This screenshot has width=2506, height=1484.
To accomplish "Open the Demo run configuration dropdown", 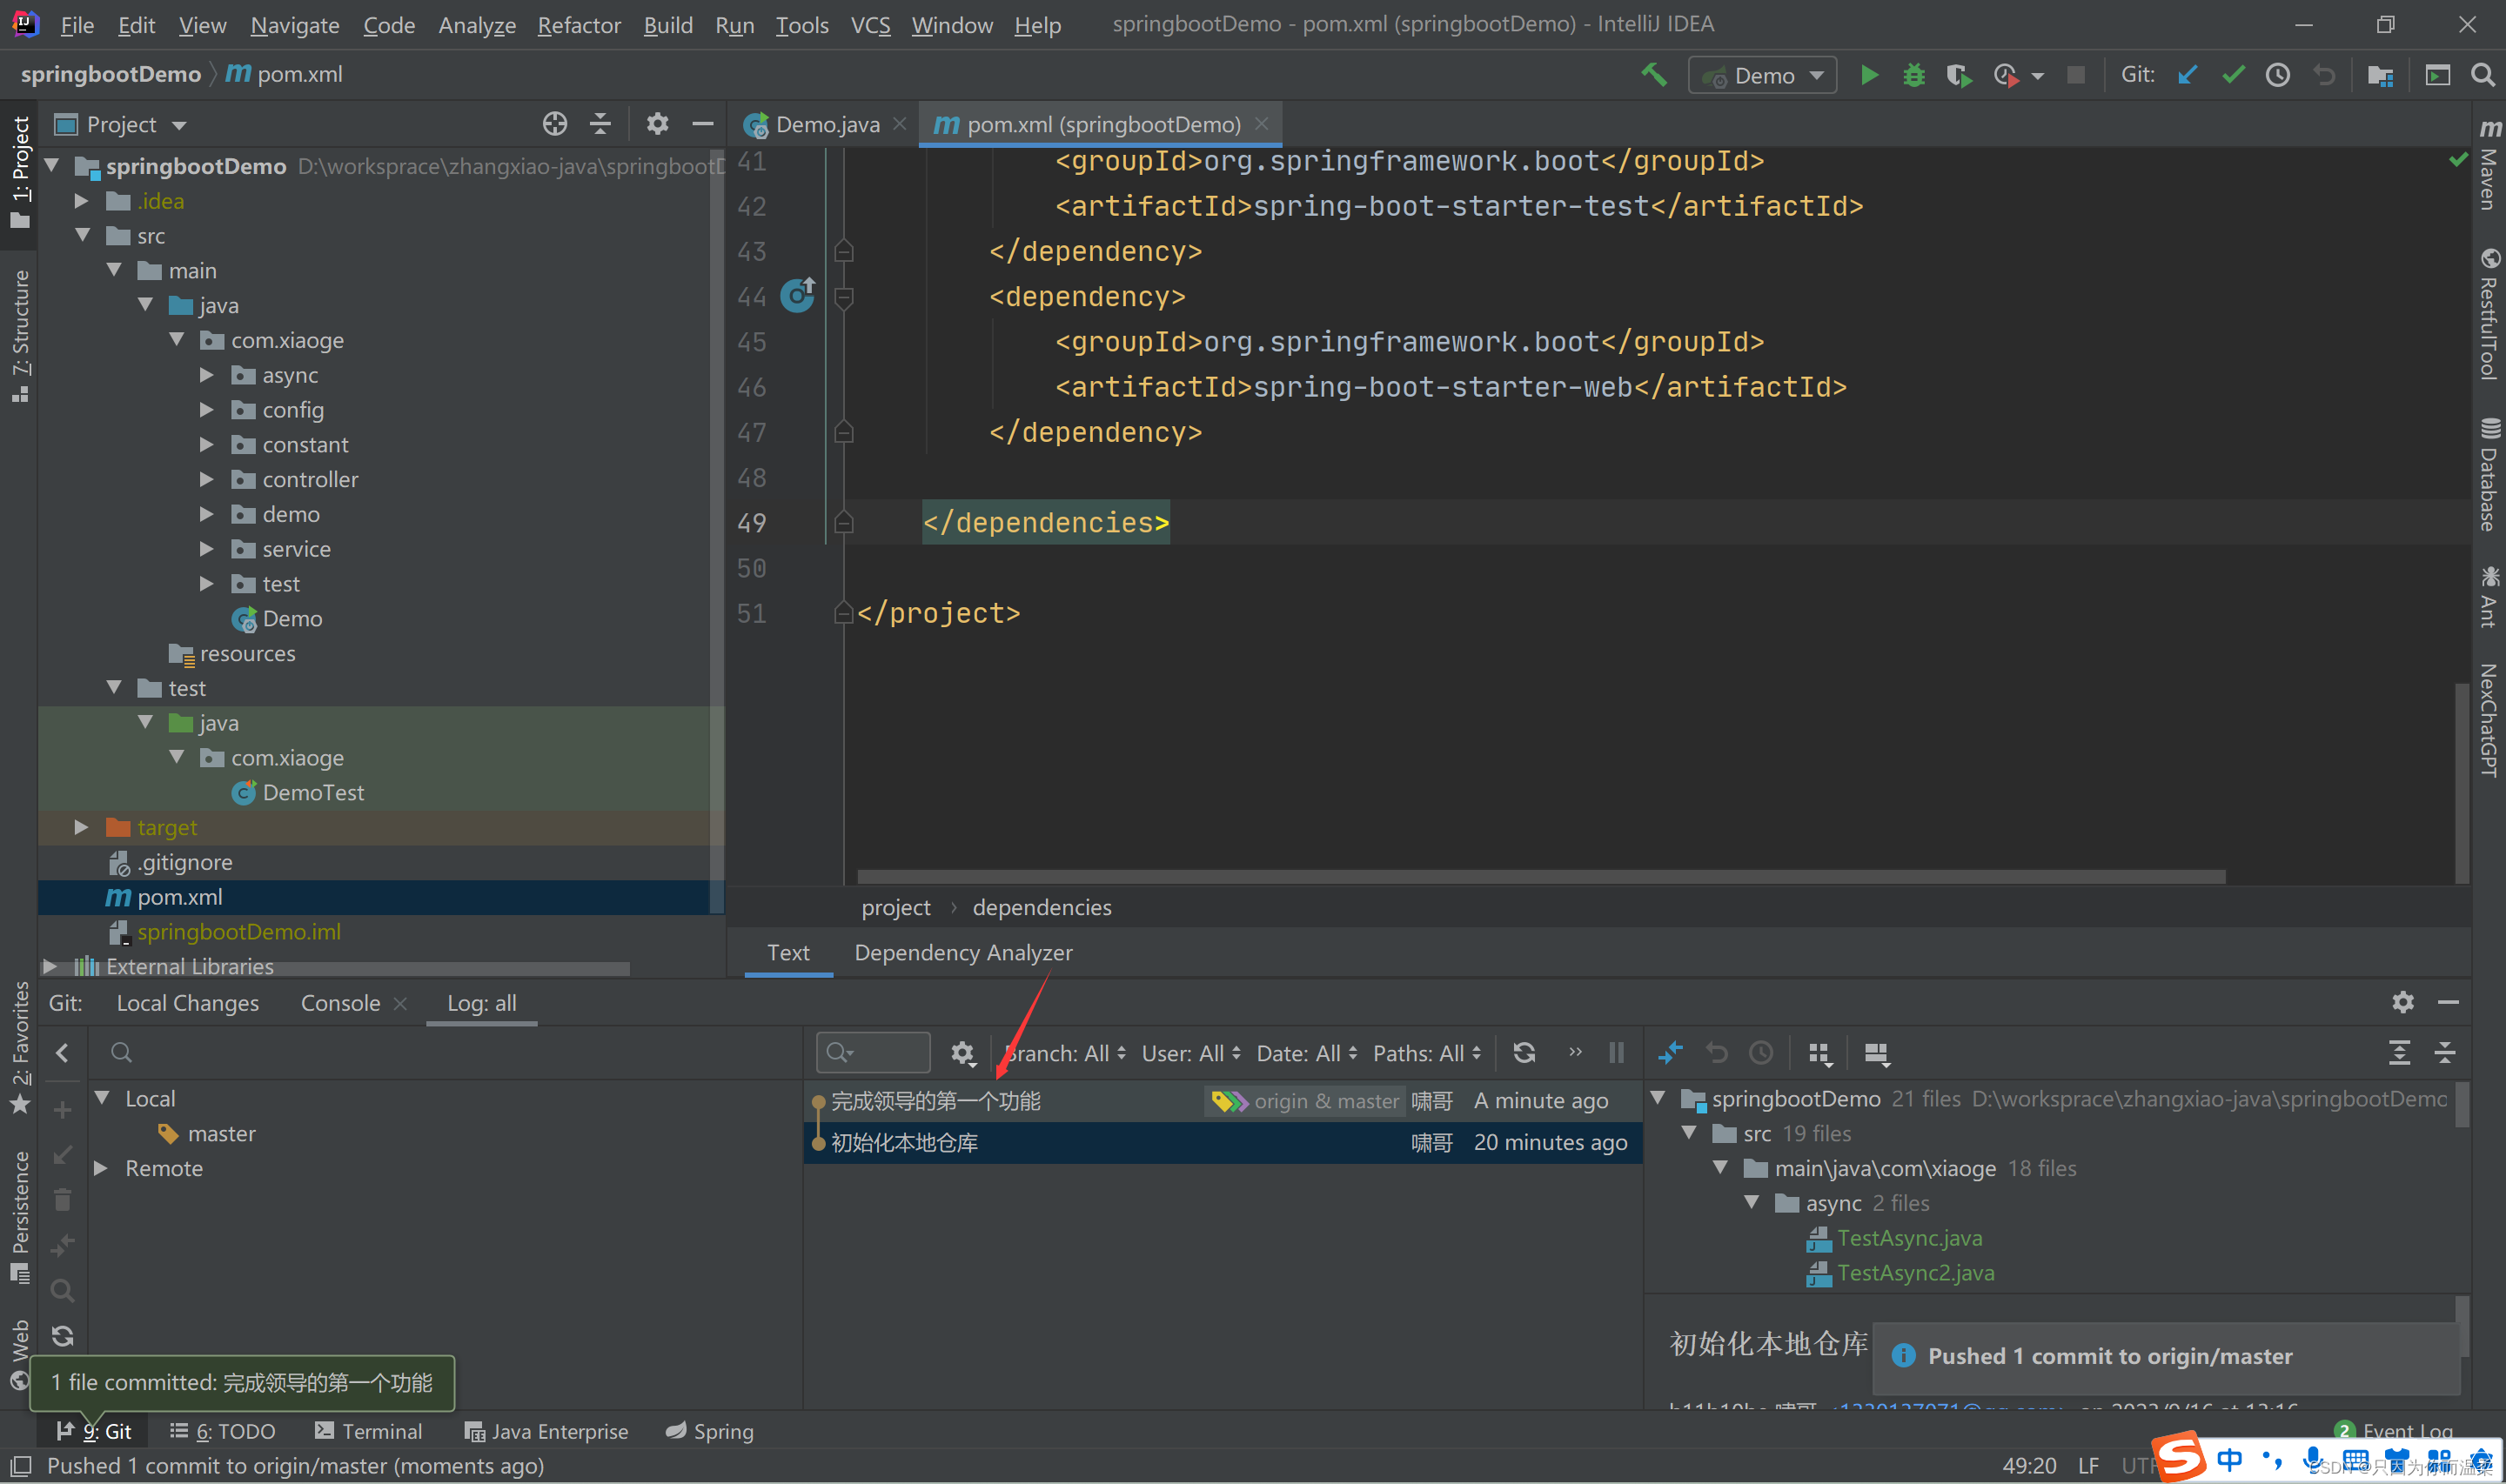I will tap(1762, 75).
